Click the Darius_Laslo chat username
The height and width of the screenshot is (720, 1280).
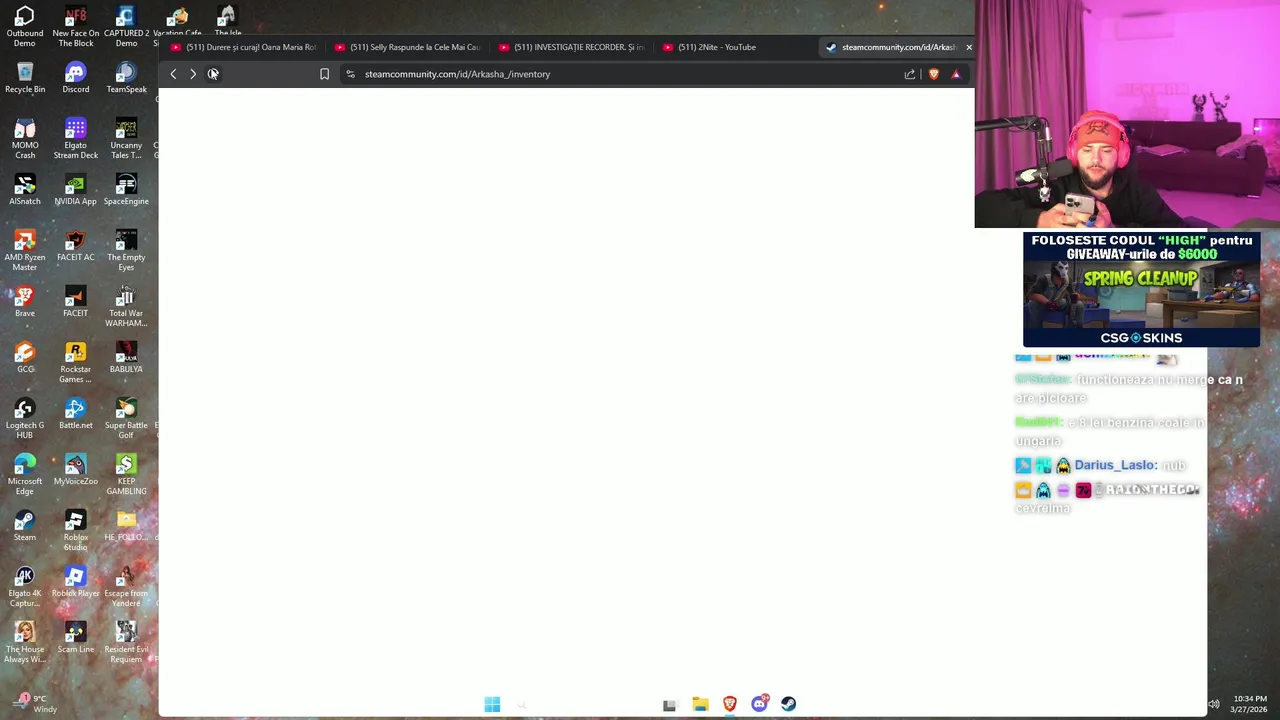1116,465
